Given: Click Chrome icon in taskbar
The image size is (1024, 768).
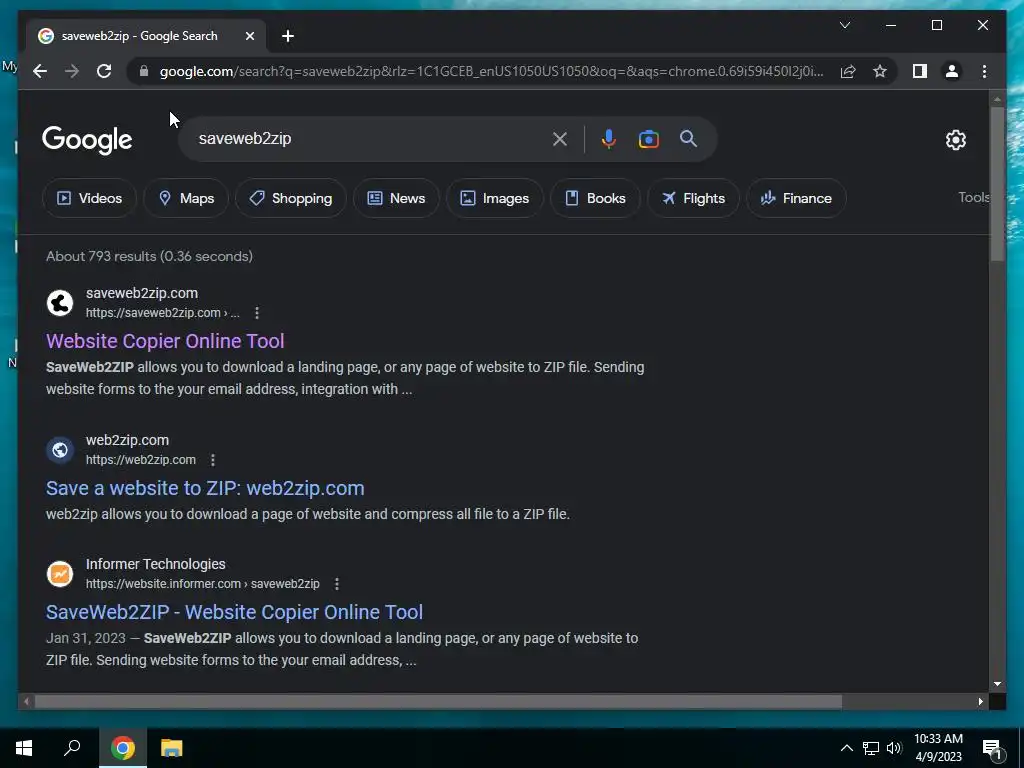Looking at the screenshot, I should coord(123,748).
